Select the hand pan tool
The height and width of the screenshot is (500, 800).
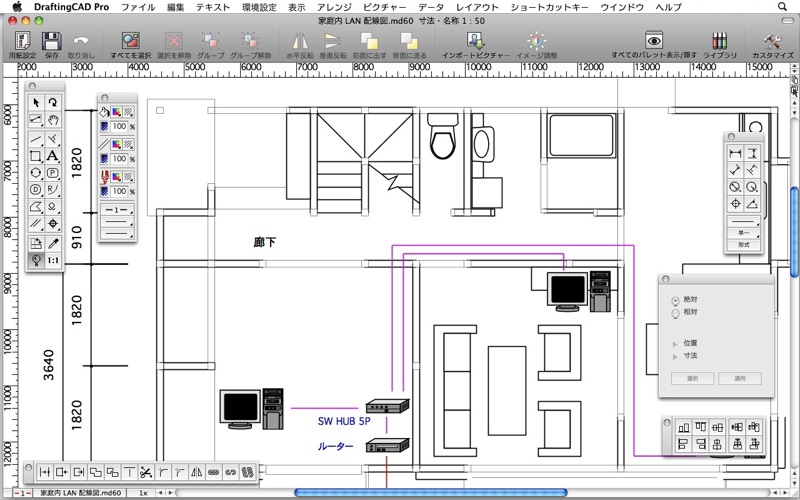tap(53, 120)
